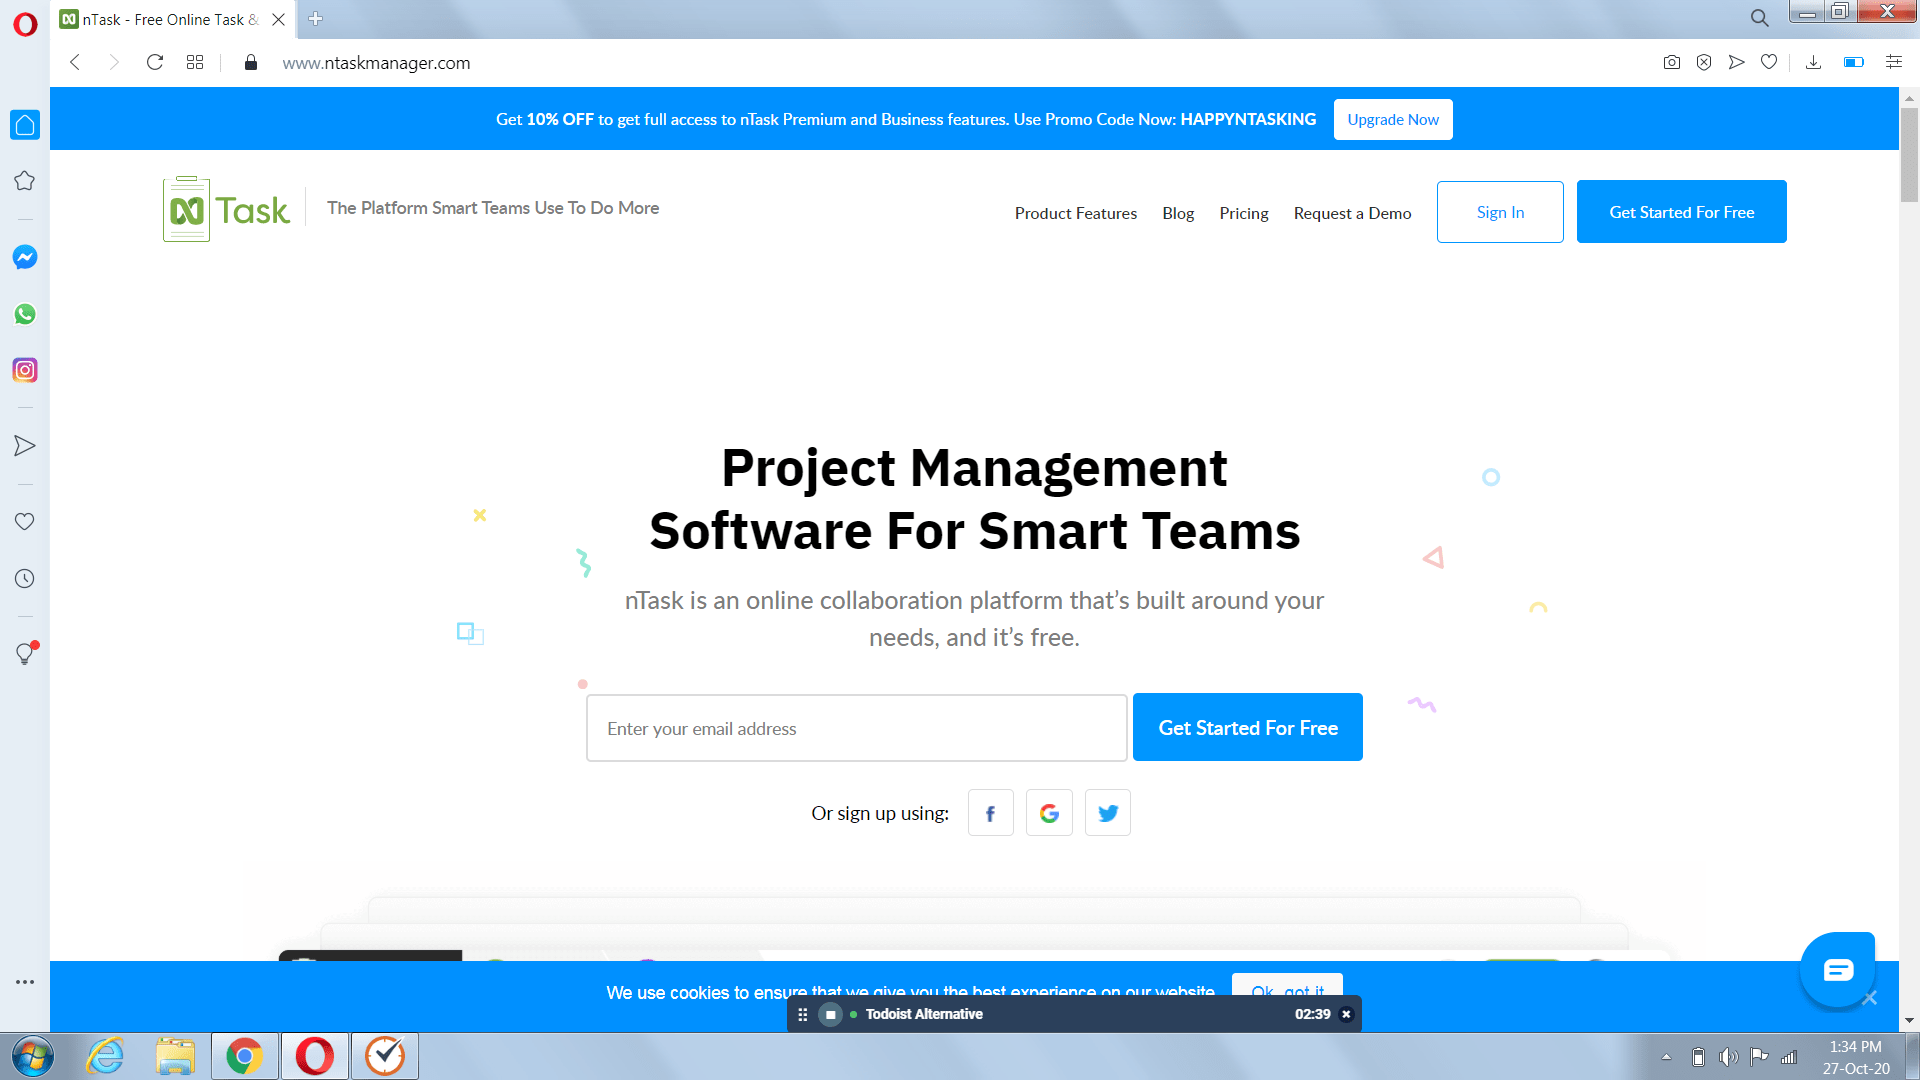This screenshot has height=1080, width=1920.
Task: Go to the Pricing page
Action: pyautogui.click(x=1243, y=213)
